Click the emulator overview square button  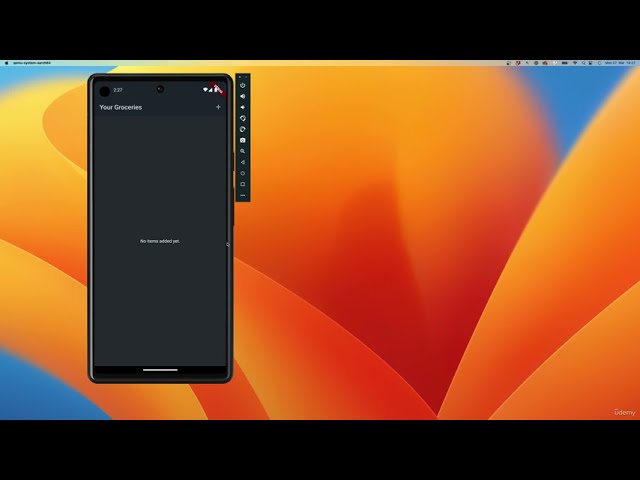pyautogui.click(x=243, y=184)
